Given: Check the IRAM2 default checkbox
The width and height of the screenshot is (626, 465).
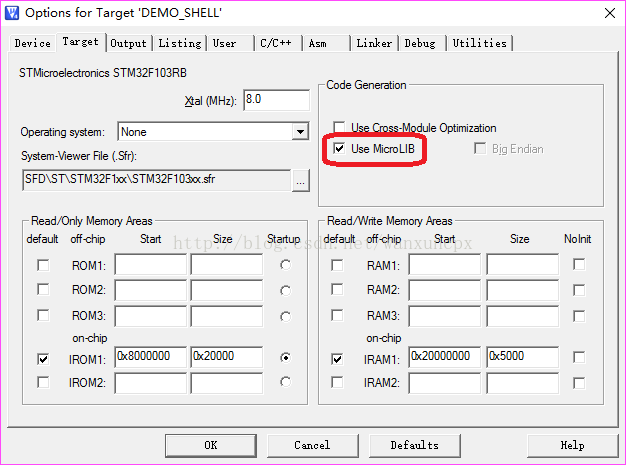Looking at the screenshot, I should [337, 382].
